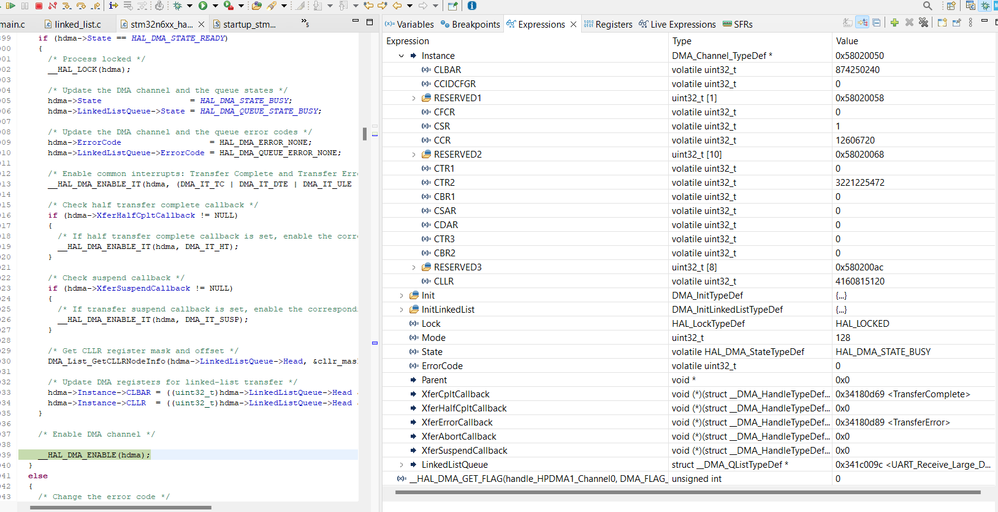Viewport: 998px width, 512px height.
Task: Step Into the current function
Action: click(x=66, y=6)
